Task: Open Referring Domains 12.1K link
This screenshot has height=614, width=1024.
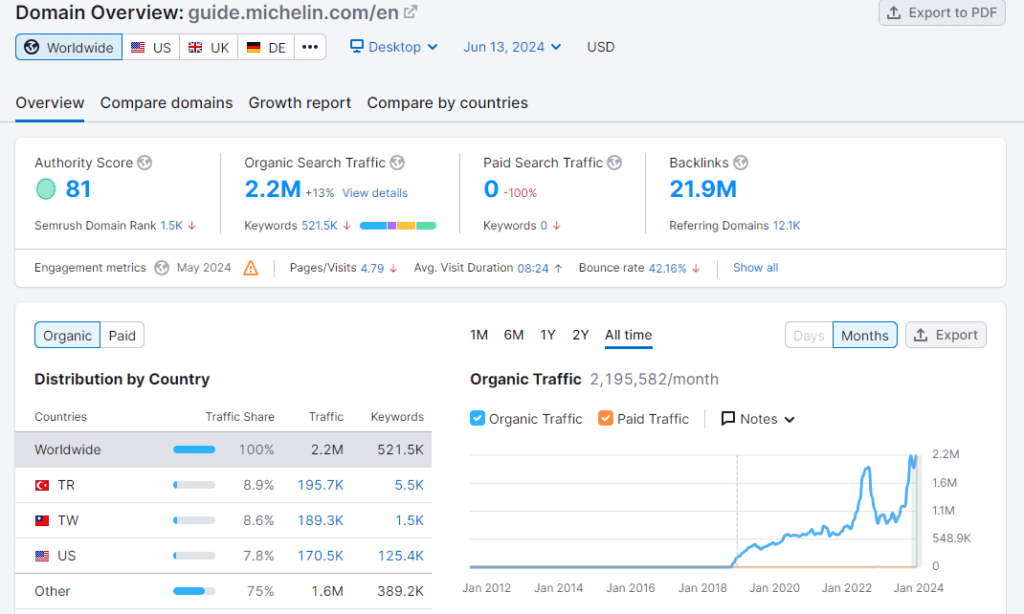Action: point(786,225)
